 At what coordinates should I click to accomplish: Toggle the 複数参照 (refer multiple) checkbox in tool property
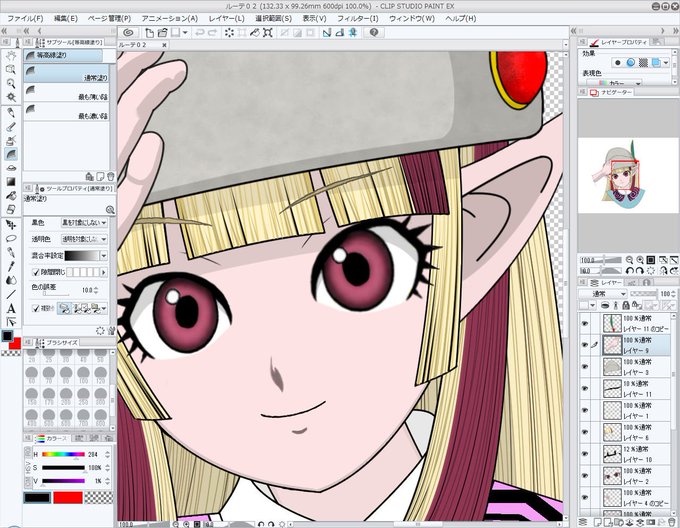(36, 308)
